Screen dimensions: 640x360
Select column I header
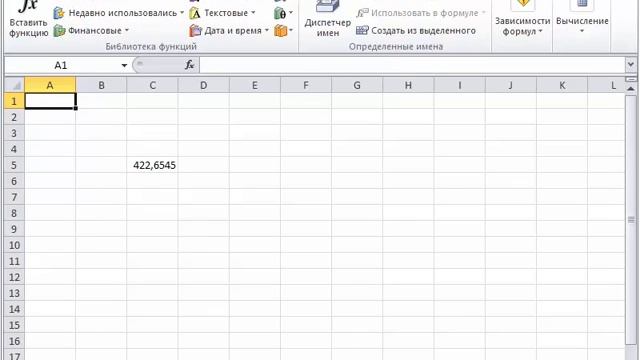(x=460, y=85)
